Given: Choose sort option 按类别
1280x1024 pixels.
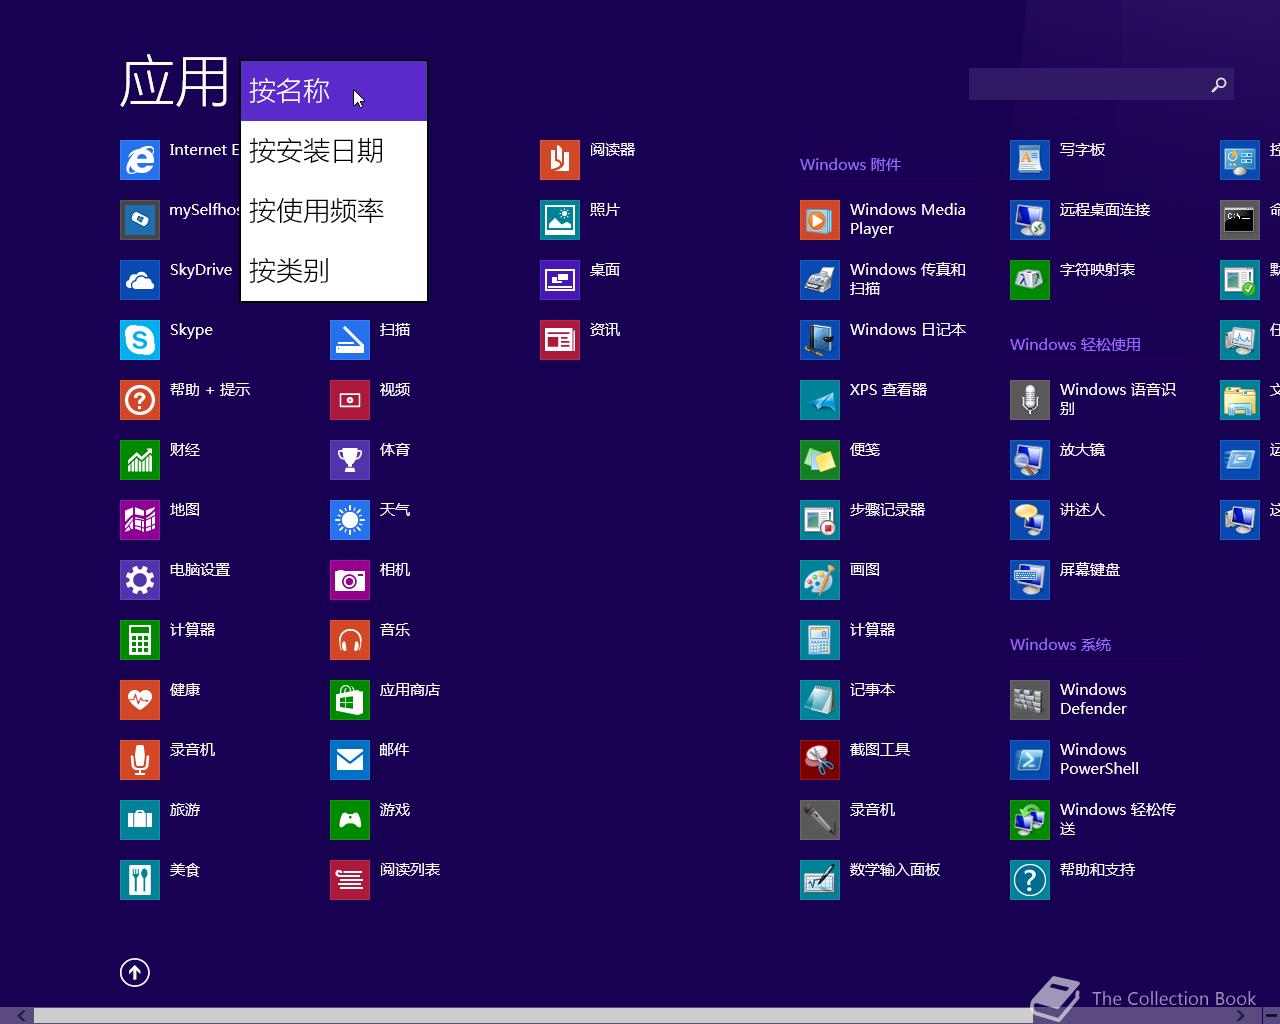Looking at the screenshot, I should 334,271.
